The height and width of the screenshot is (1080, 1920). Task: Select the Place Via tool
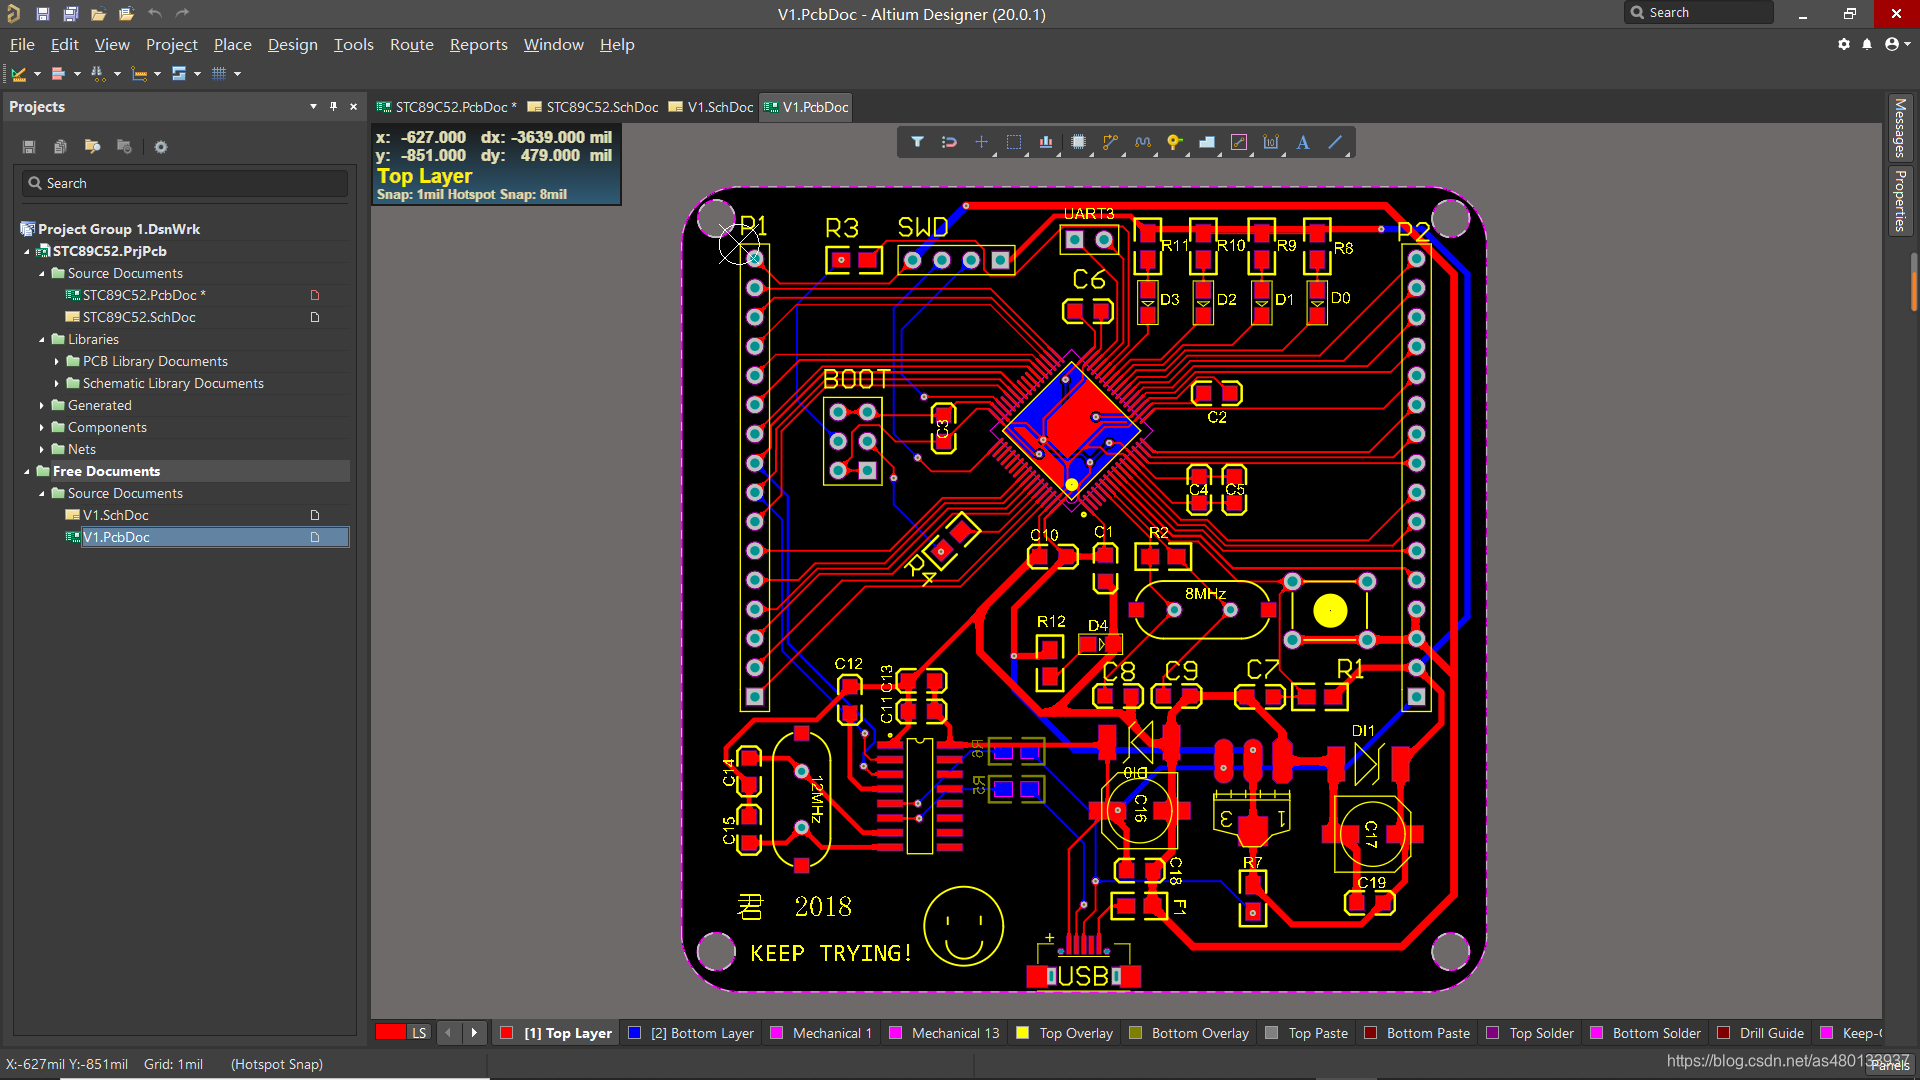tap(1174, 142)
